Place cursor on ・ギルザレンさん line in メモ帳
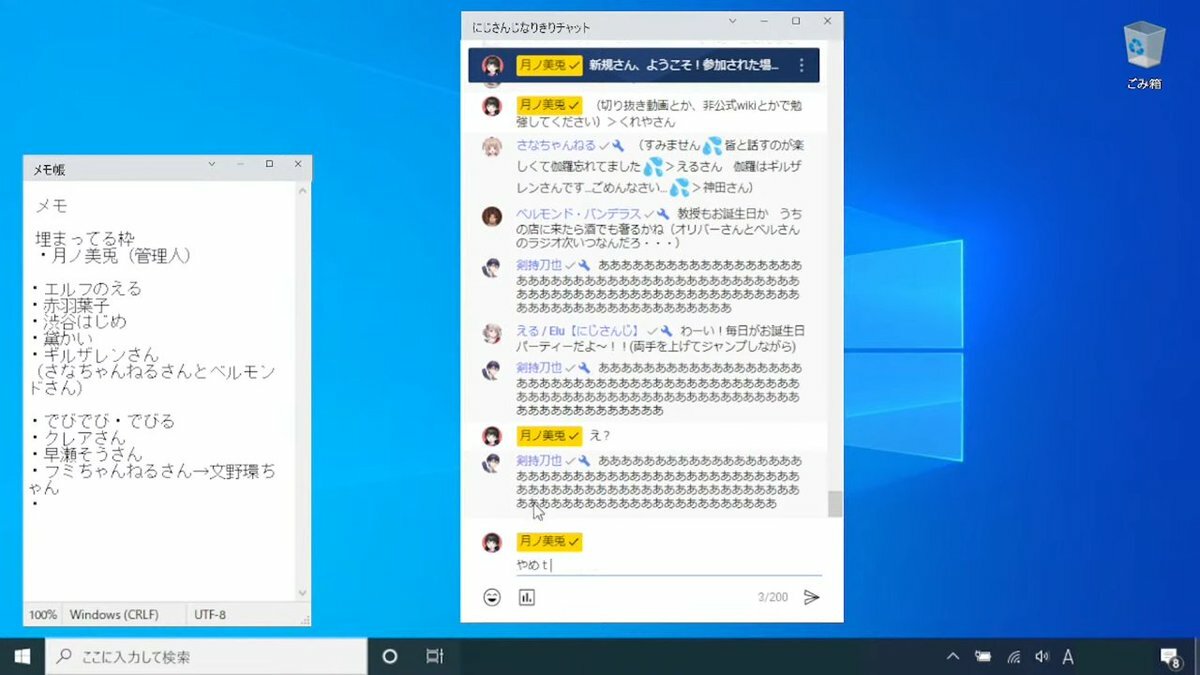This screenshot has width=1200, height=675. pos(95,355)
